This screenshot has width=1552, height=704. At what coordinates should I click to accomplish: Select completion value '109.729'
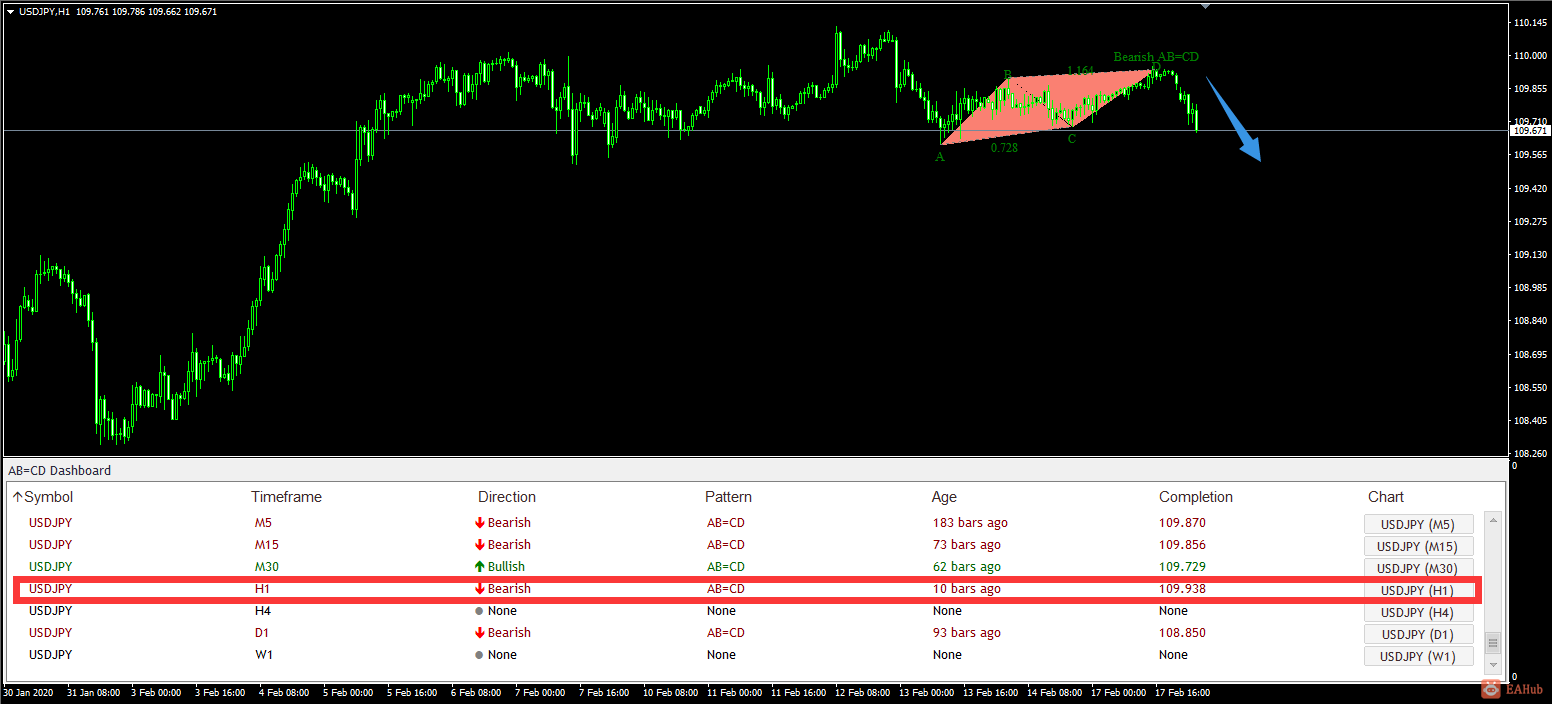(1182, 567)
